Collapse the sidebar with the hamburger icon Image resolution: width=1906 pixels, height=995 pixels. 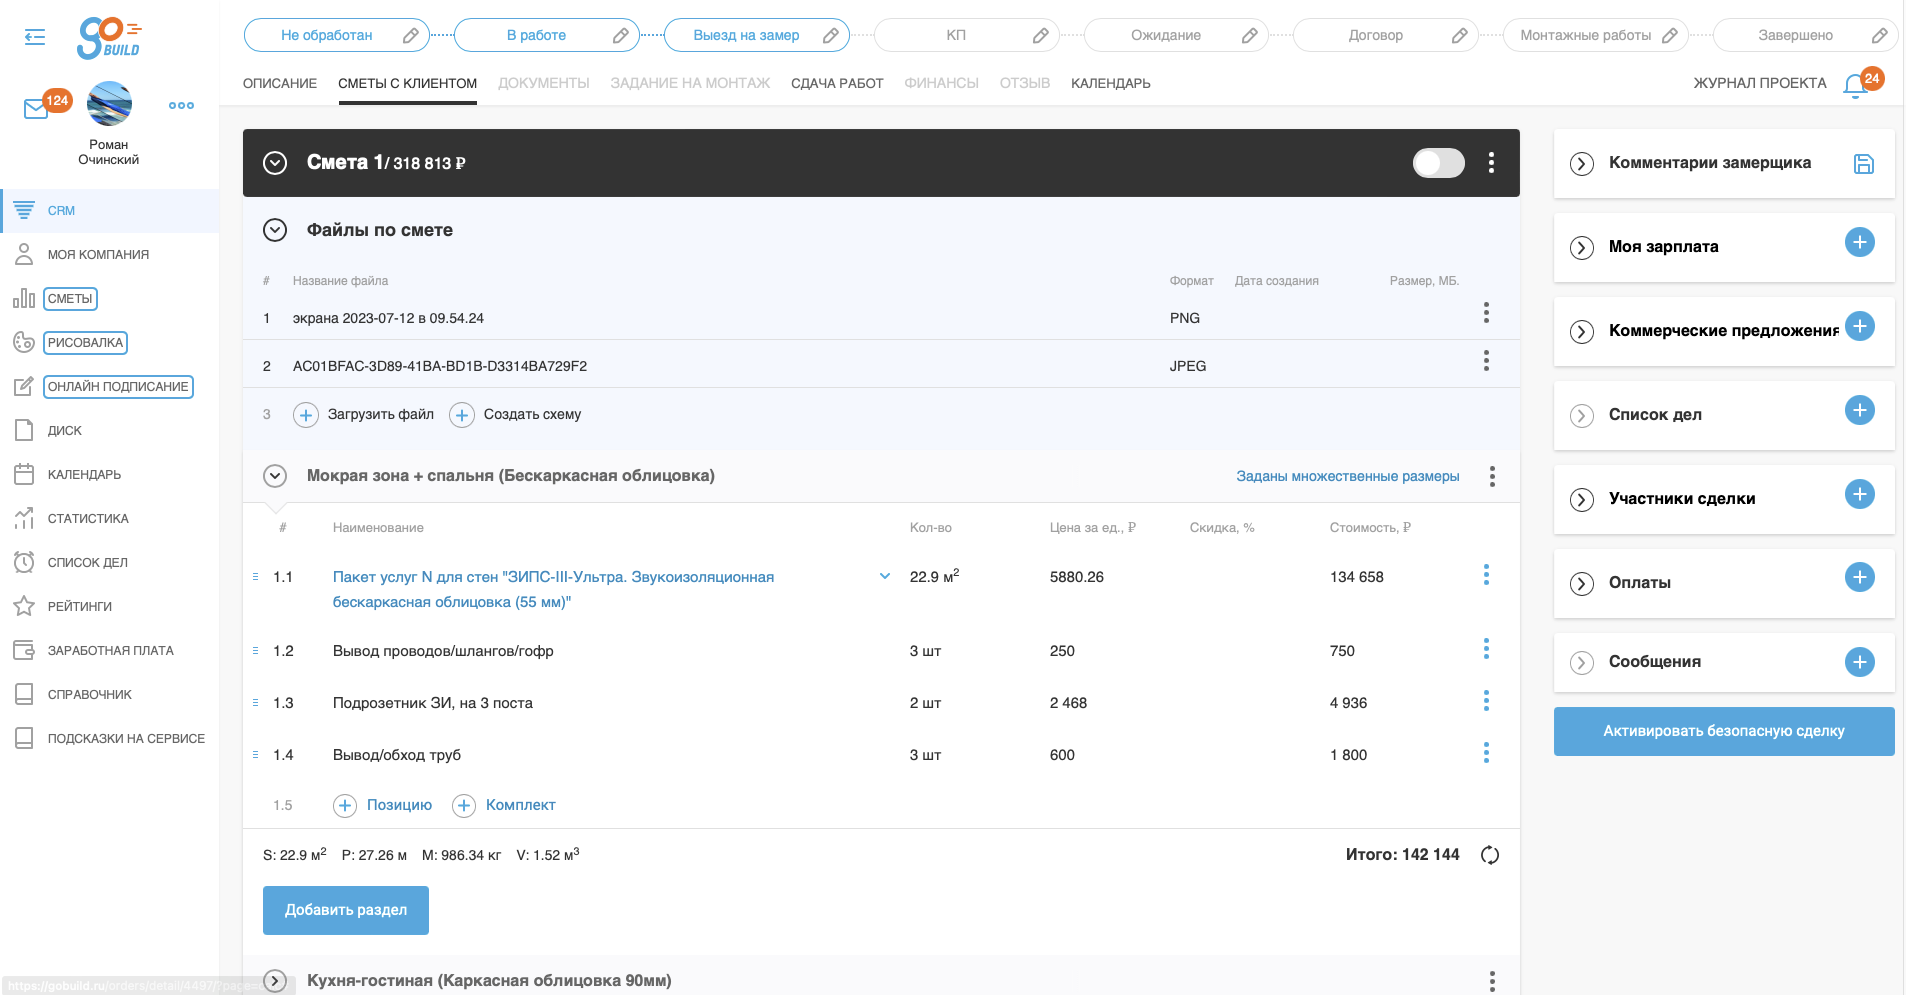tap(35, 37)
